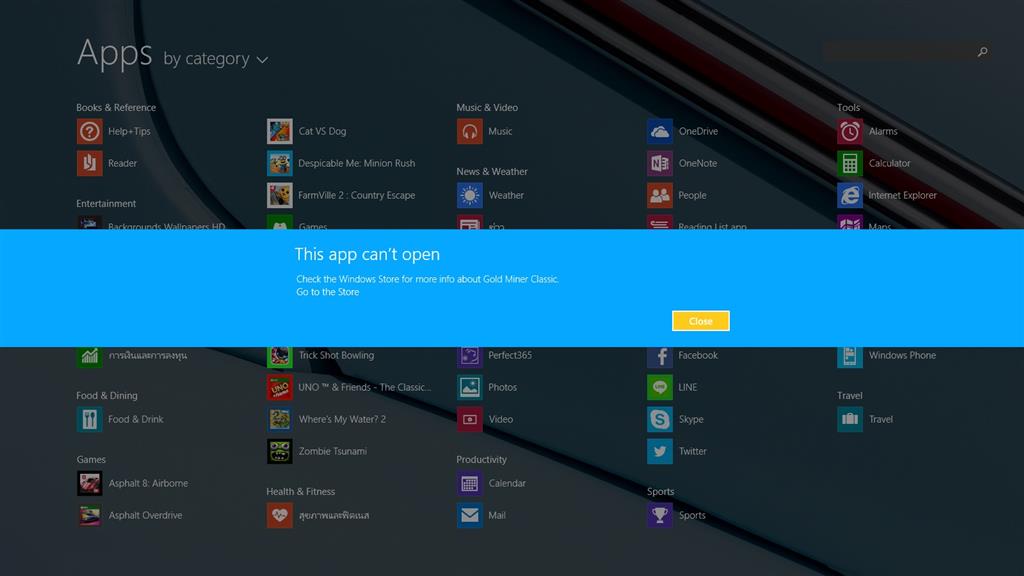
Task: Open the Facebook app icon
Action: pos(660,357)
